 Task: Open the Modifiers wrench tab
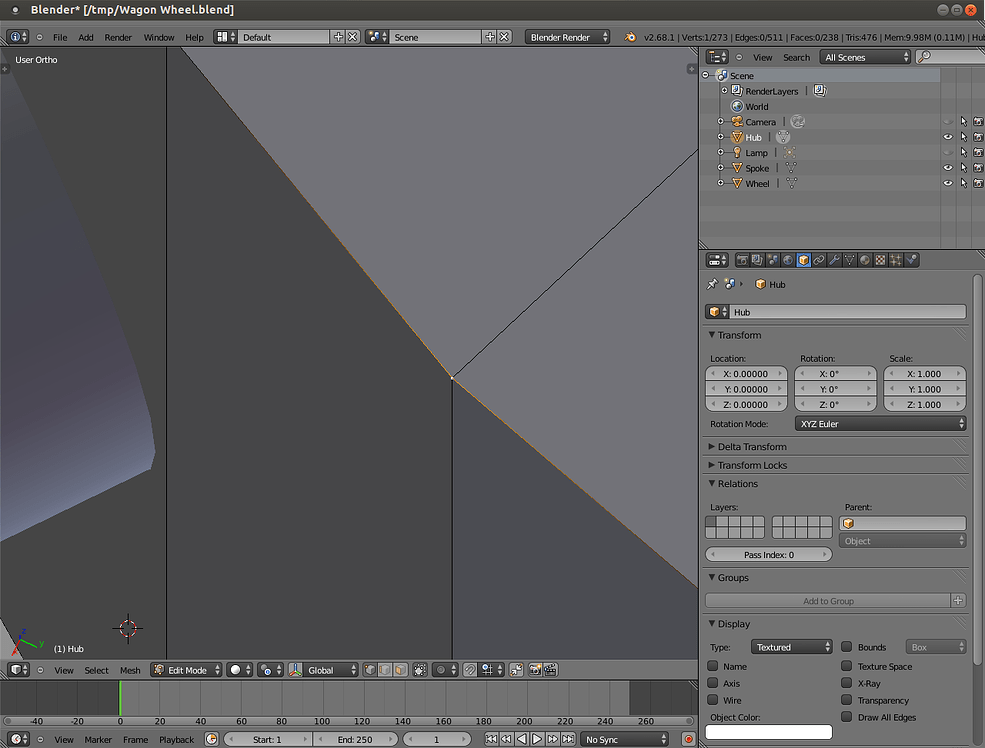(x=834, y=260)
